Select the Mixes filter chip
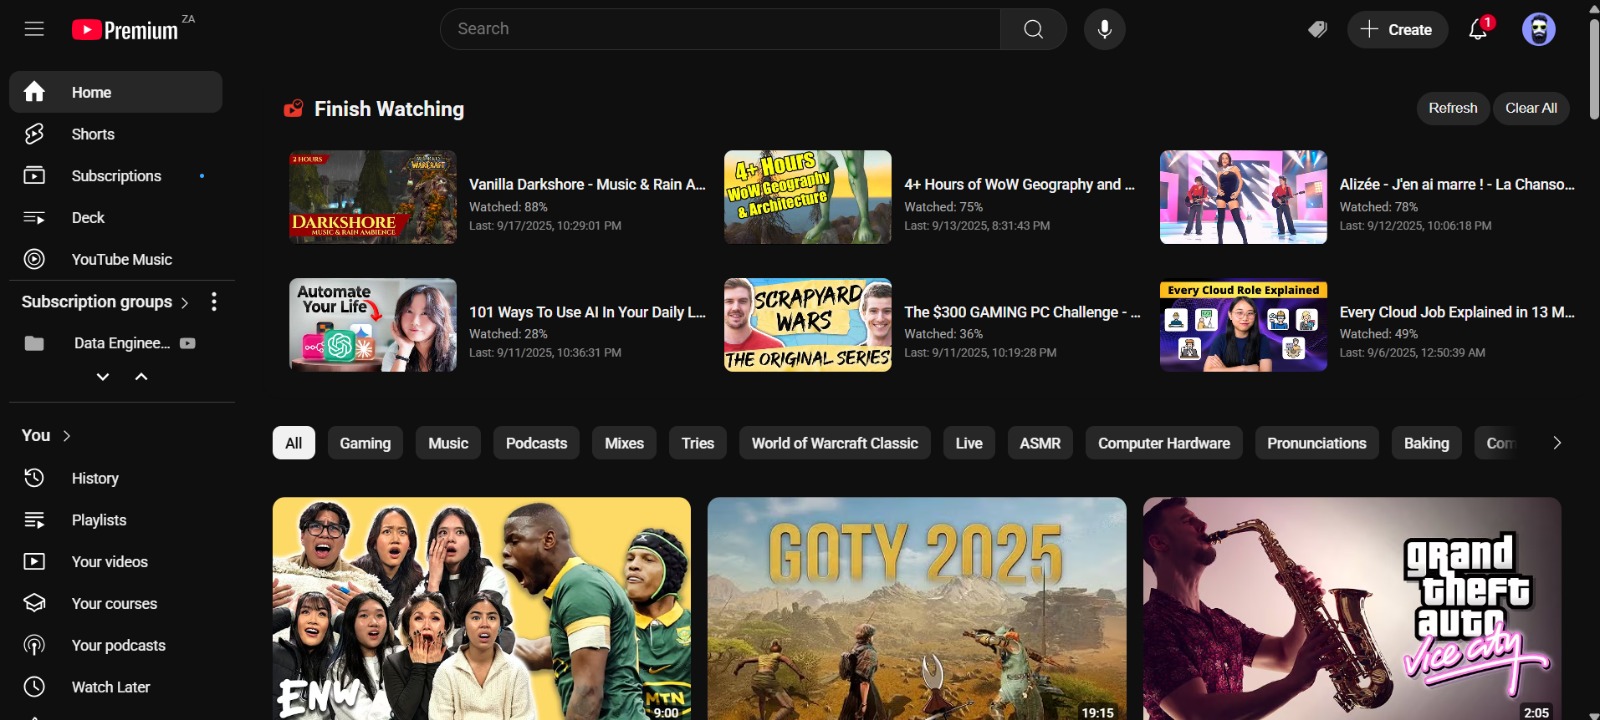This screenshot has width=1600, height=720. click(624, 443)
